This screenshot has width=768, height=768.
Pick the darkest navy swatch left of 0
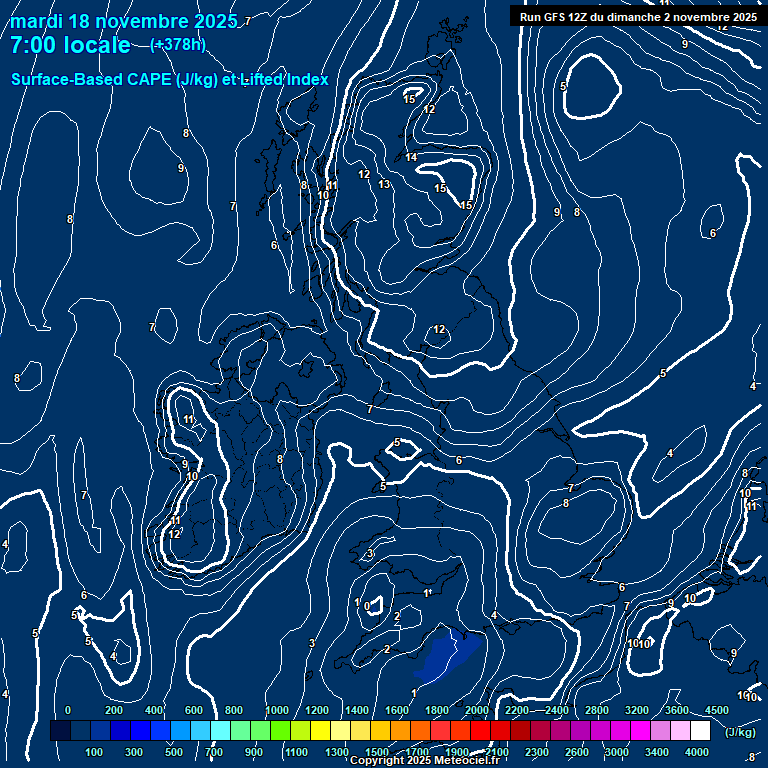coord(60,730)
